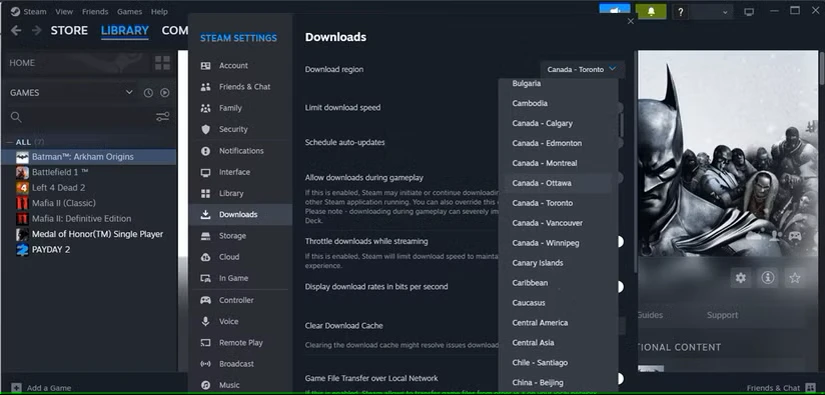Select the Security shield icon
Screen dimensions: 825x395
coord(206,129)
